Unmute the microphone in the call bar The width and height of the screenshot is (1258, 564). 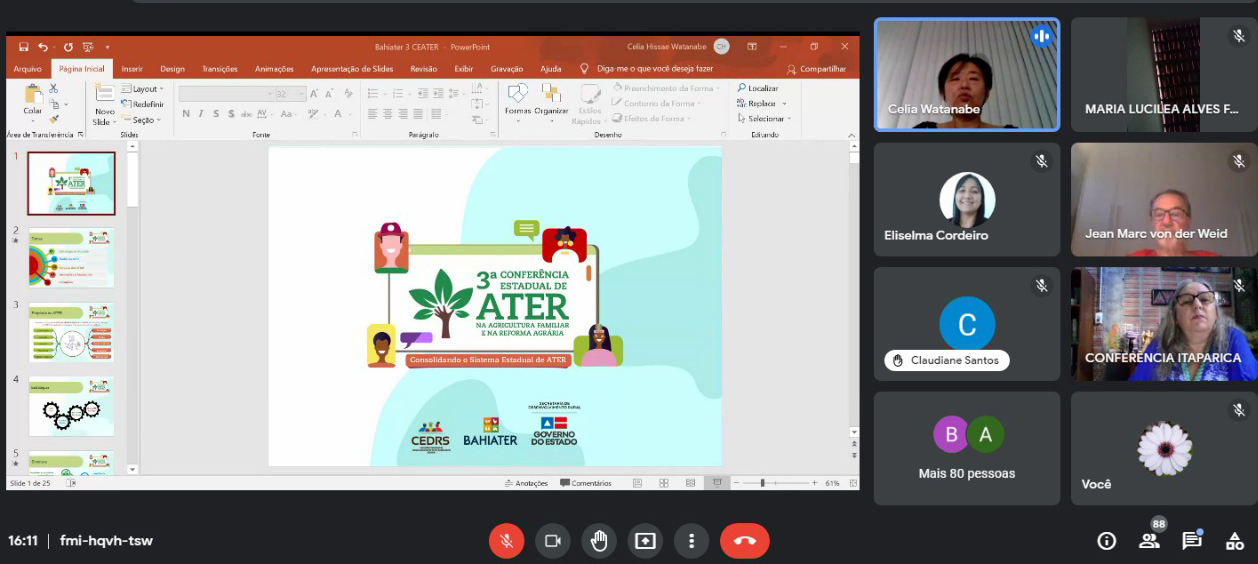click(x=506, y=541)
